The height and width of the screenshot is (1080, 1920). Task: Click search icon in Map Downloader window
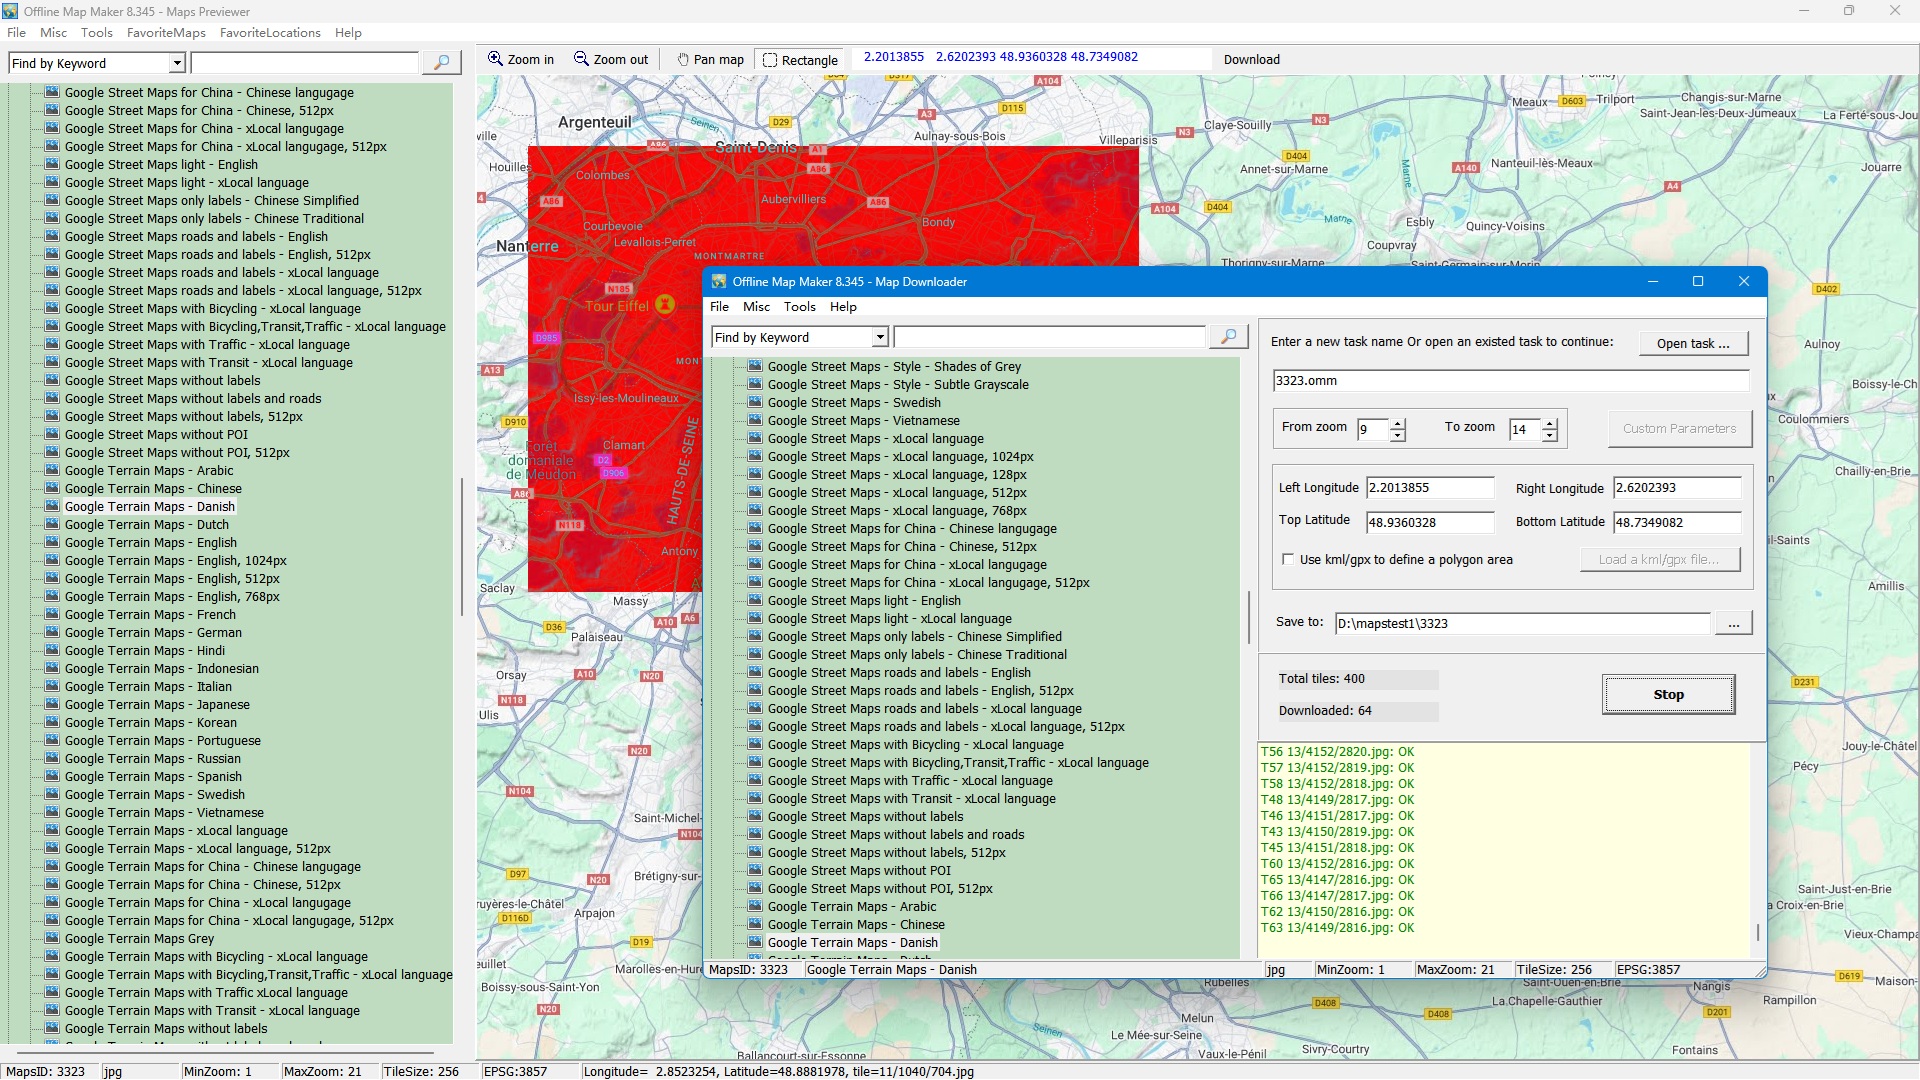click(1228, 337)
